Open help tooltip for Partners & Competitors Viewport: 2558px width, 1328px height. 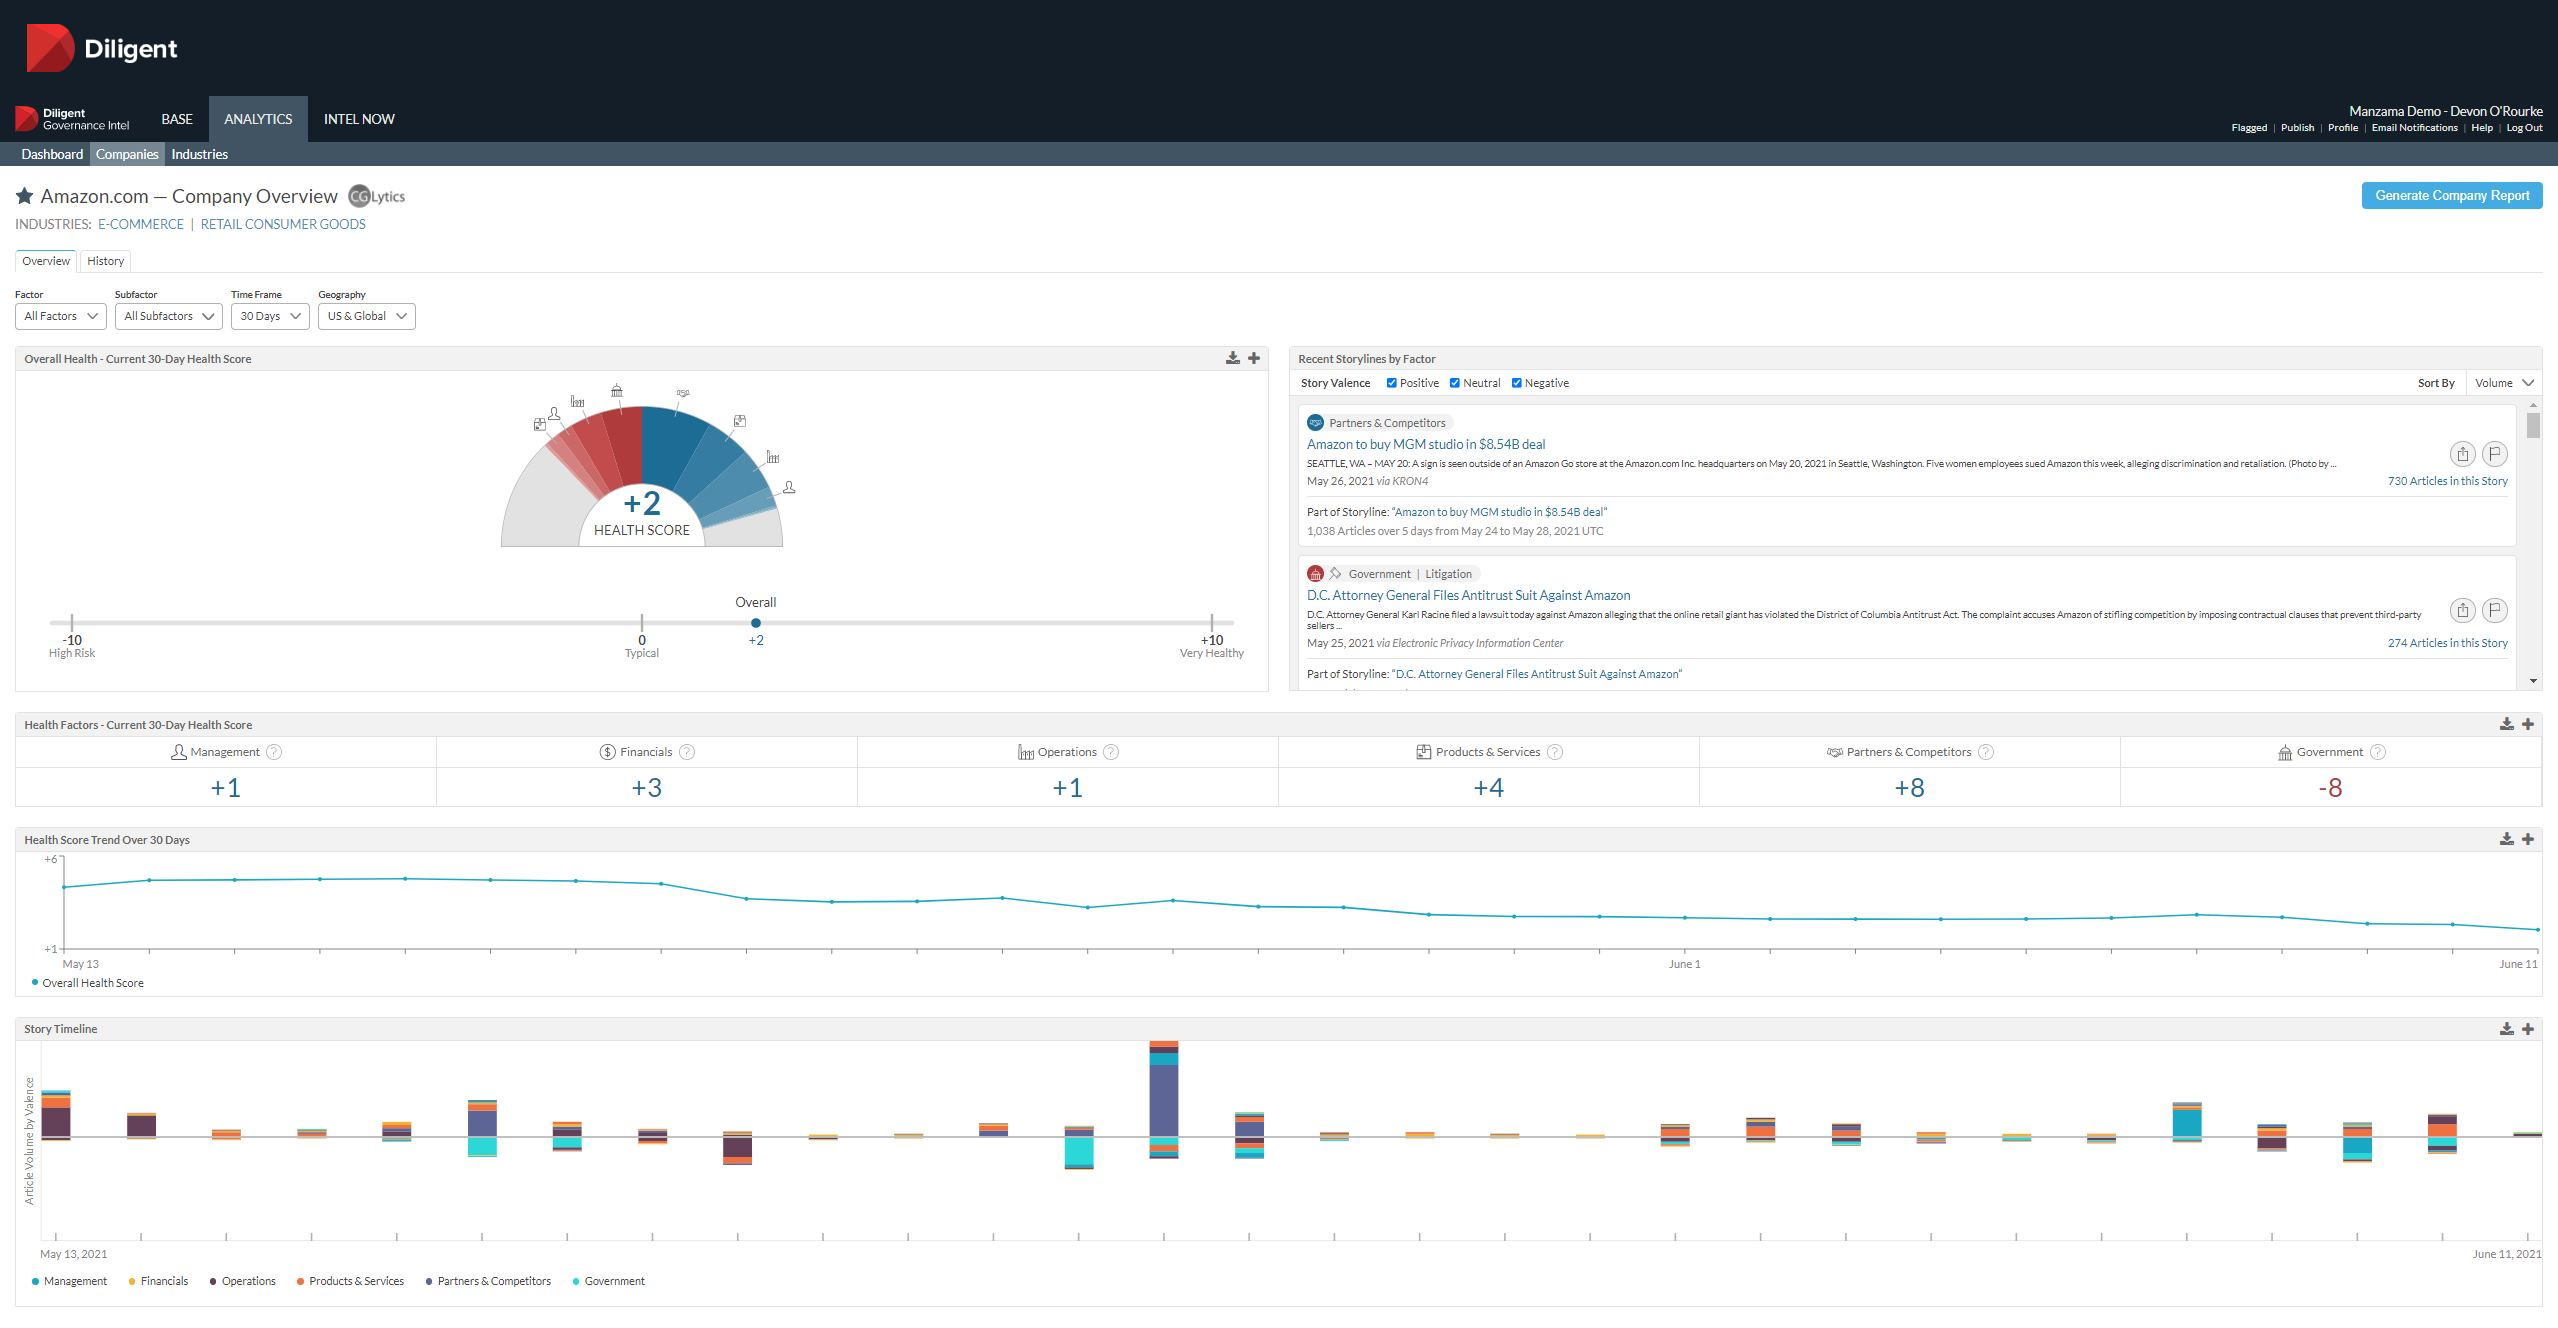click(1986, 752)
